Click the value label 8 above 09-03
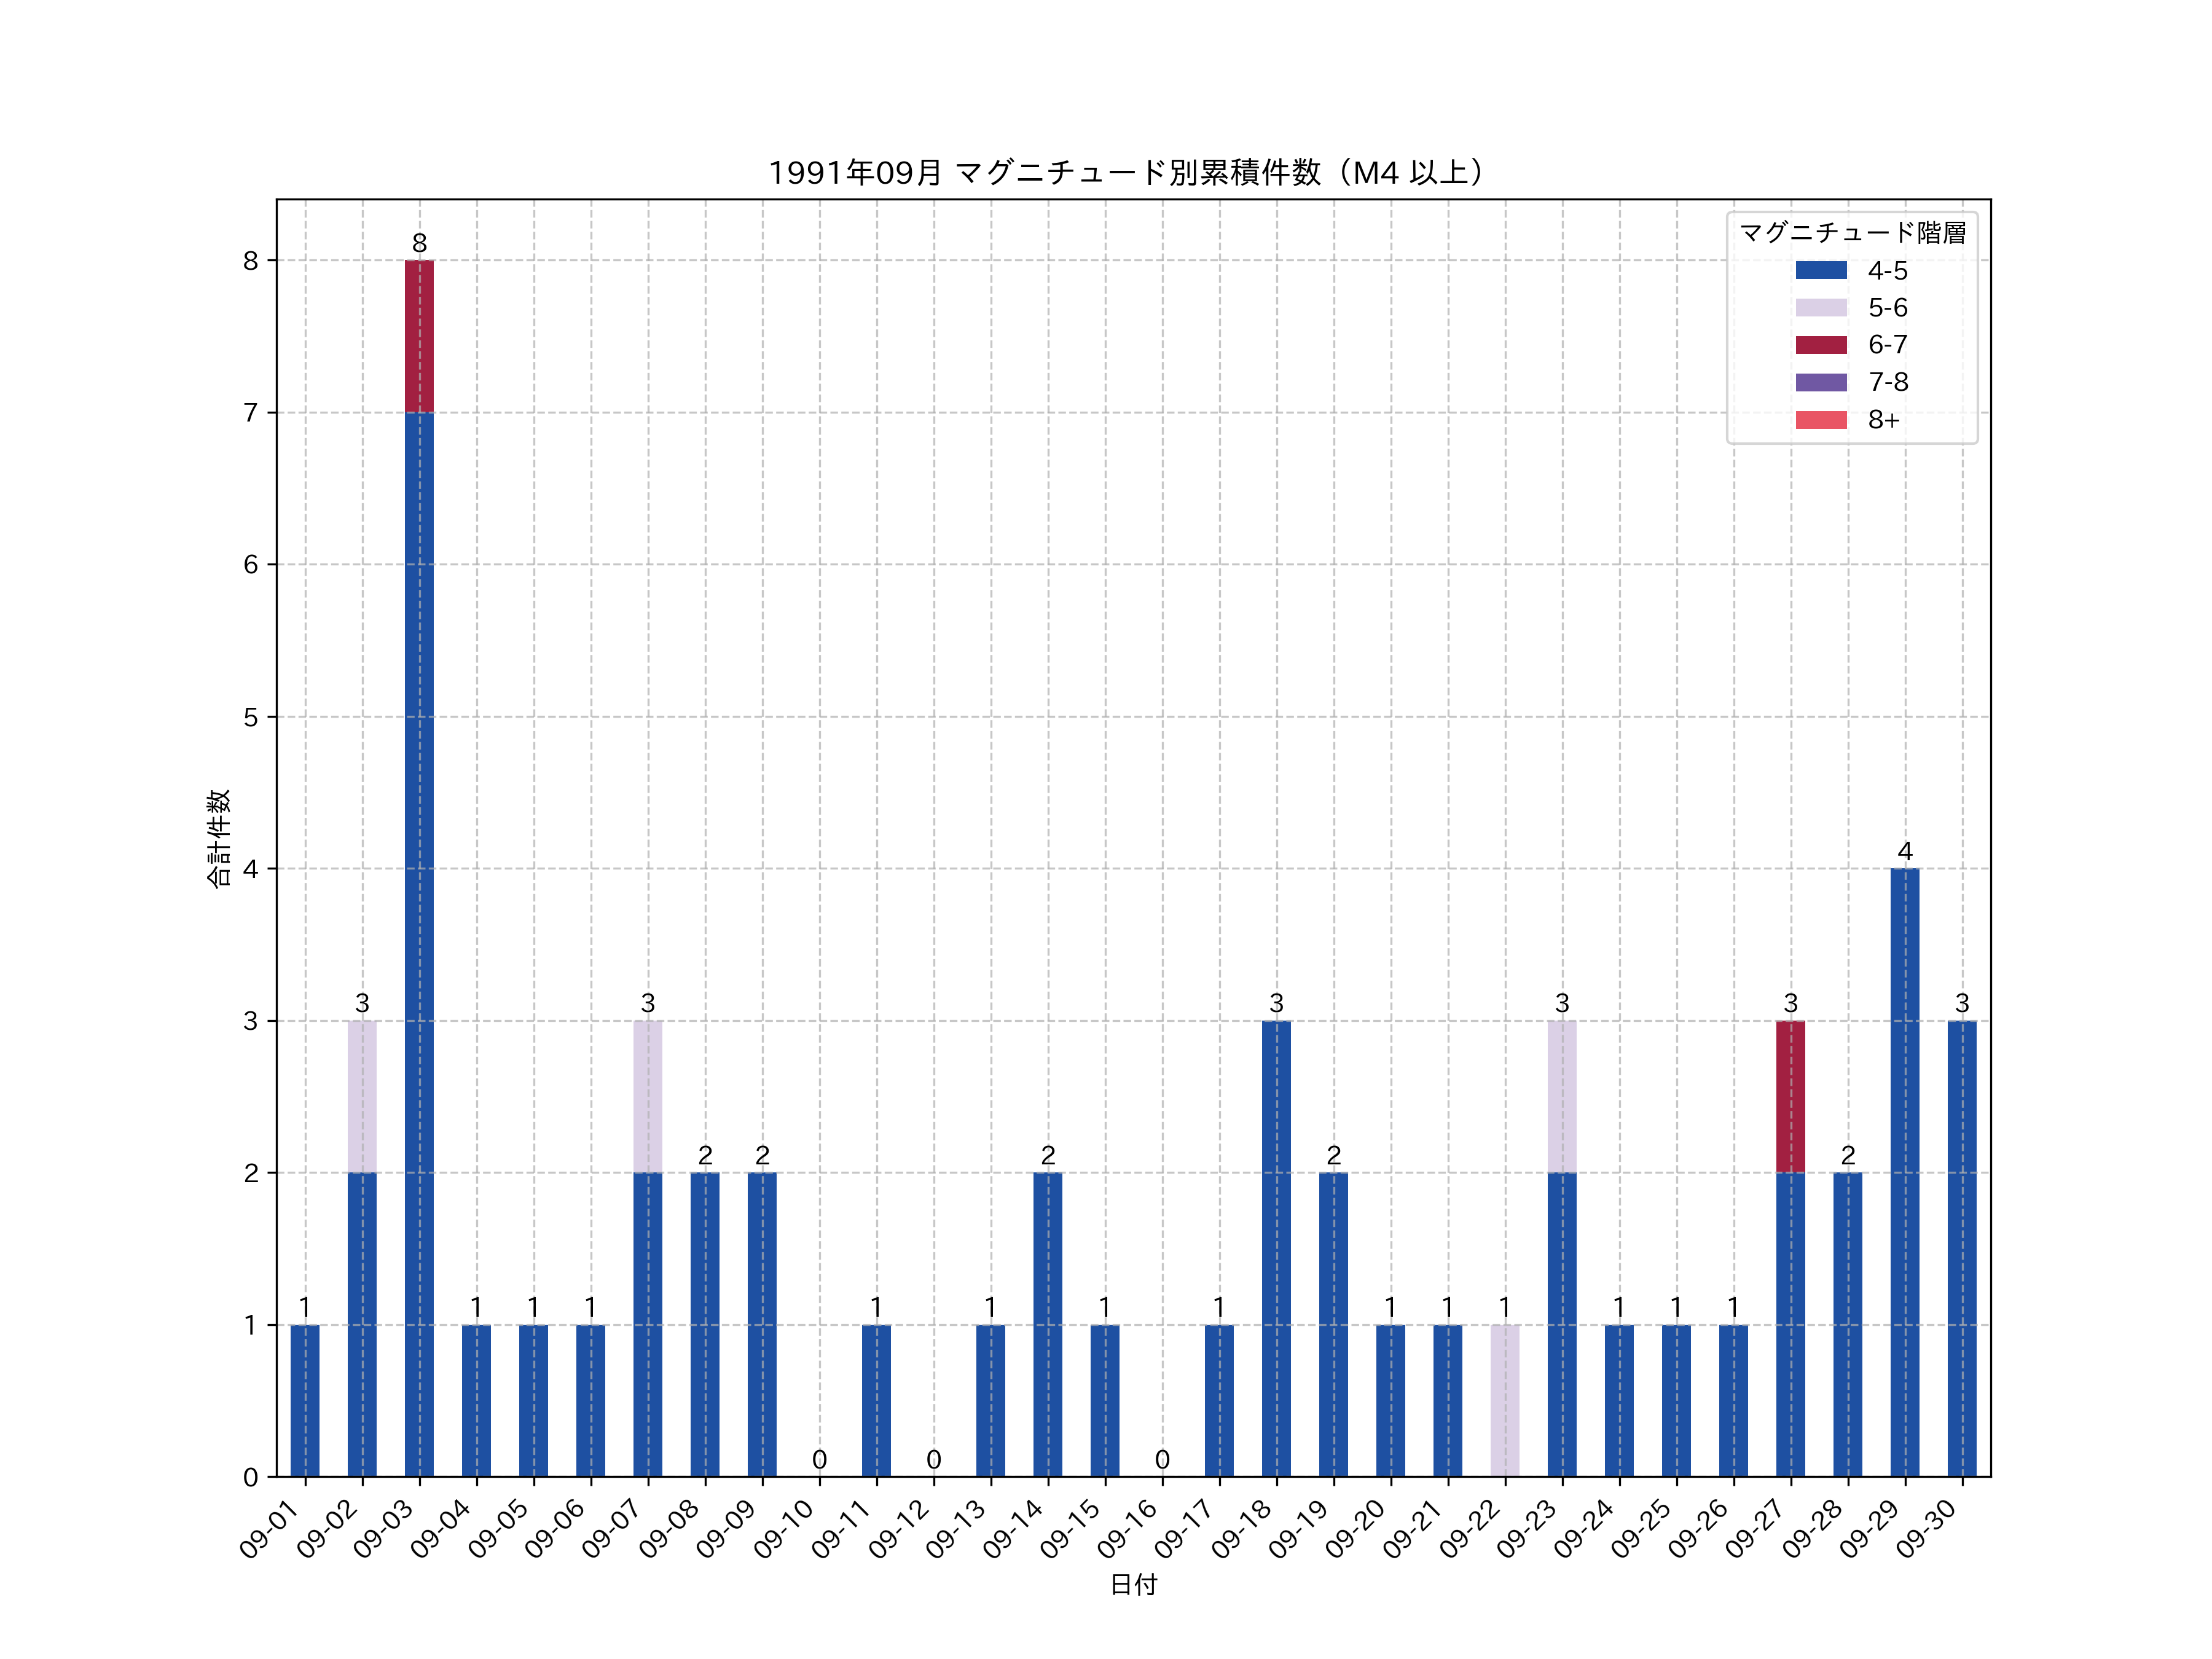This screenshot has width=2212, height=1659. [419, 243]
